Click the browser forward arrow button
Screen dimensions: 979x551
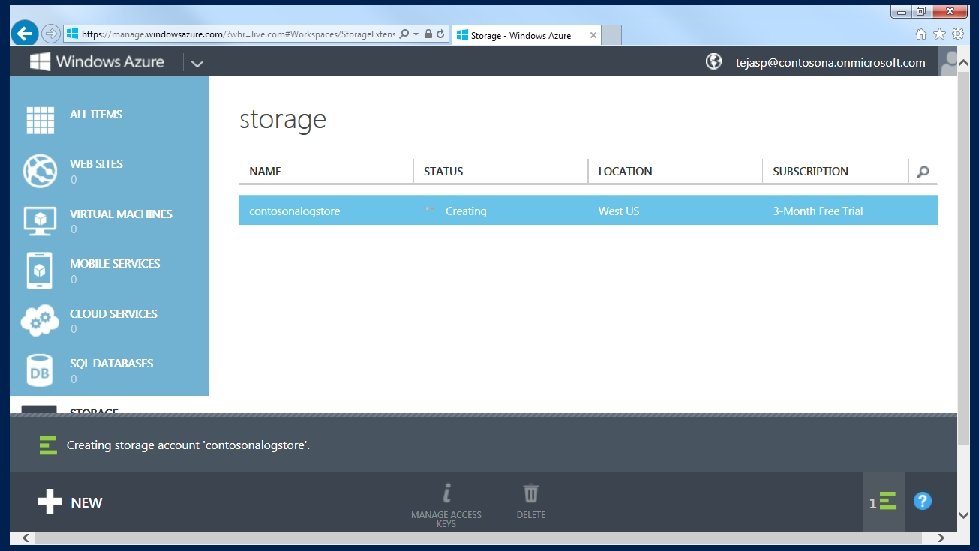pyautogui.click(x=51, y=34)
